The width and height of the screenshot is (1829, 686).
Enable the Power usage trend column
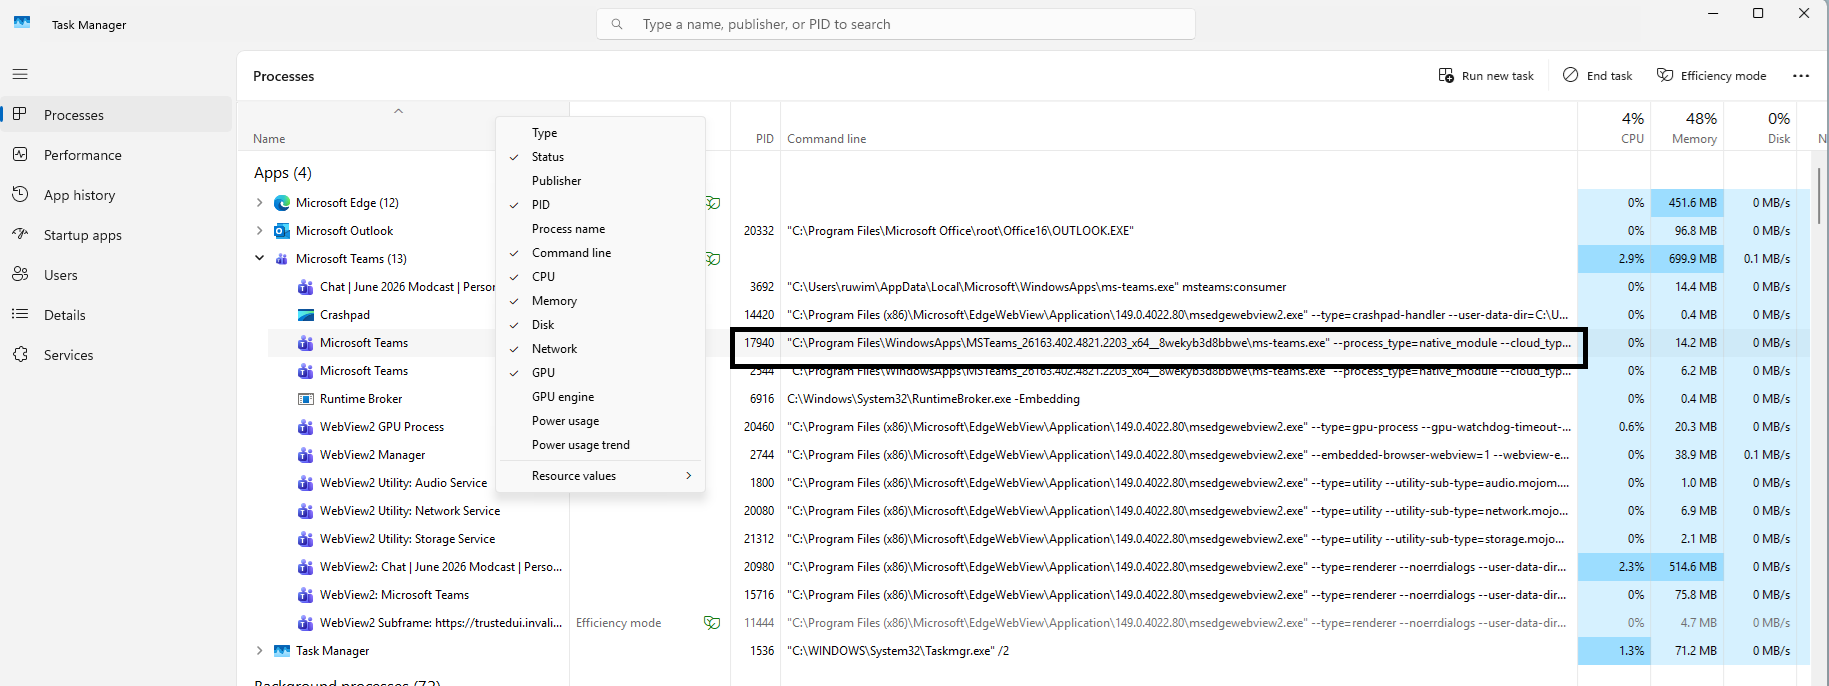600,445
